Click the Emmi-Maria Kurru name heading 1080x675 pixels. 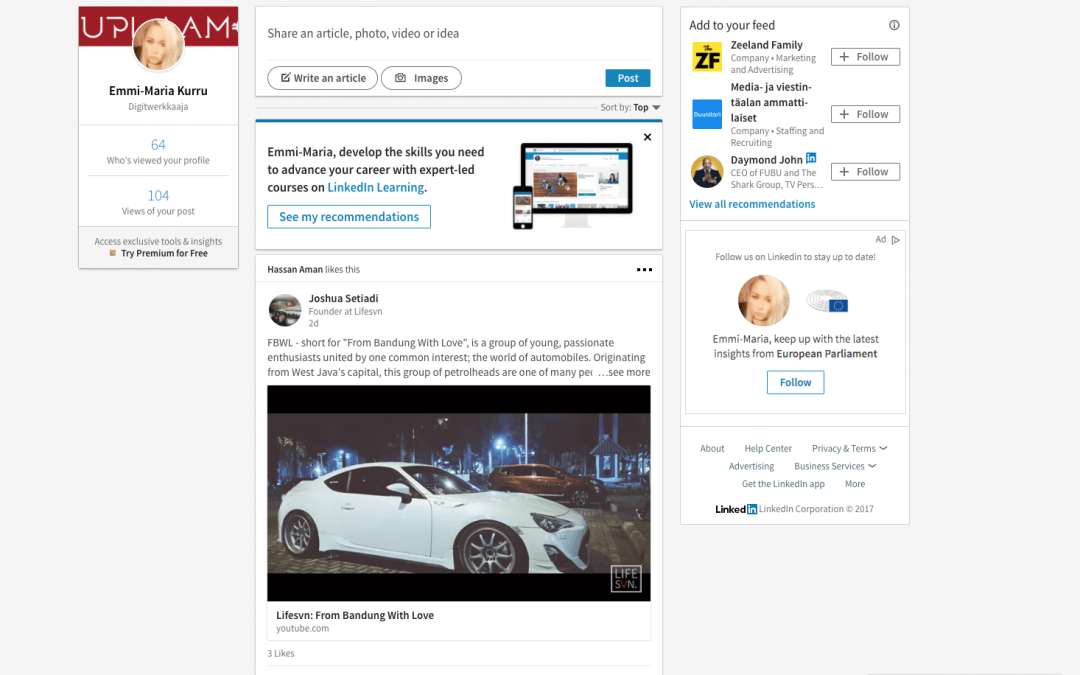tap(158, 91)
